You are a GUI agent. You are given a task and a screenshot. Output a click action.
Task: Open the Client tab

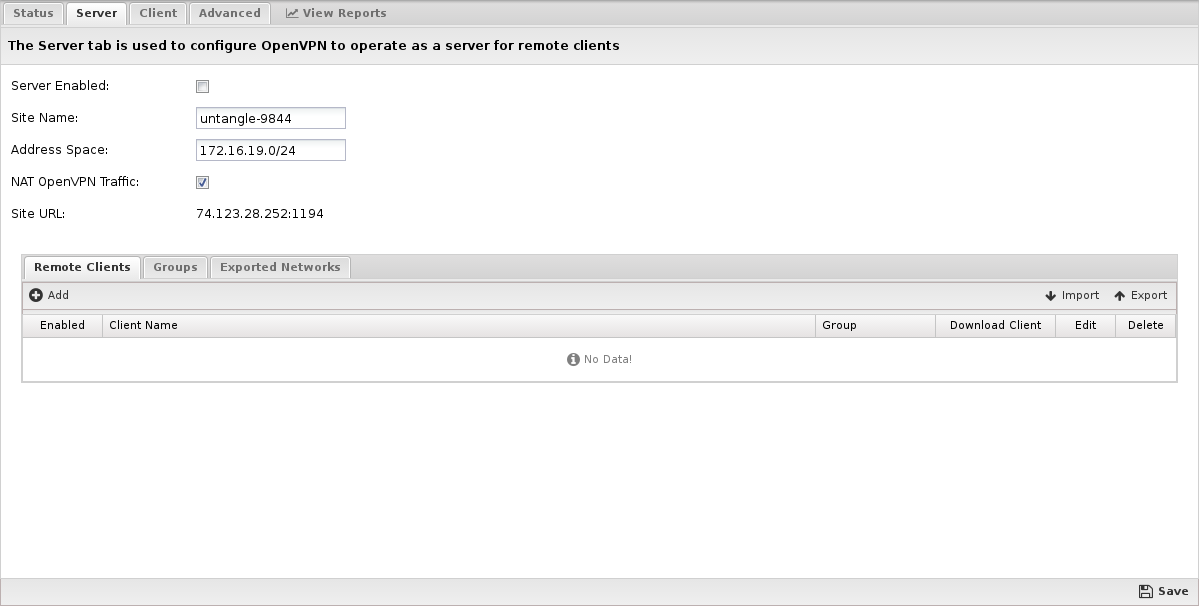tap(158, 13)
